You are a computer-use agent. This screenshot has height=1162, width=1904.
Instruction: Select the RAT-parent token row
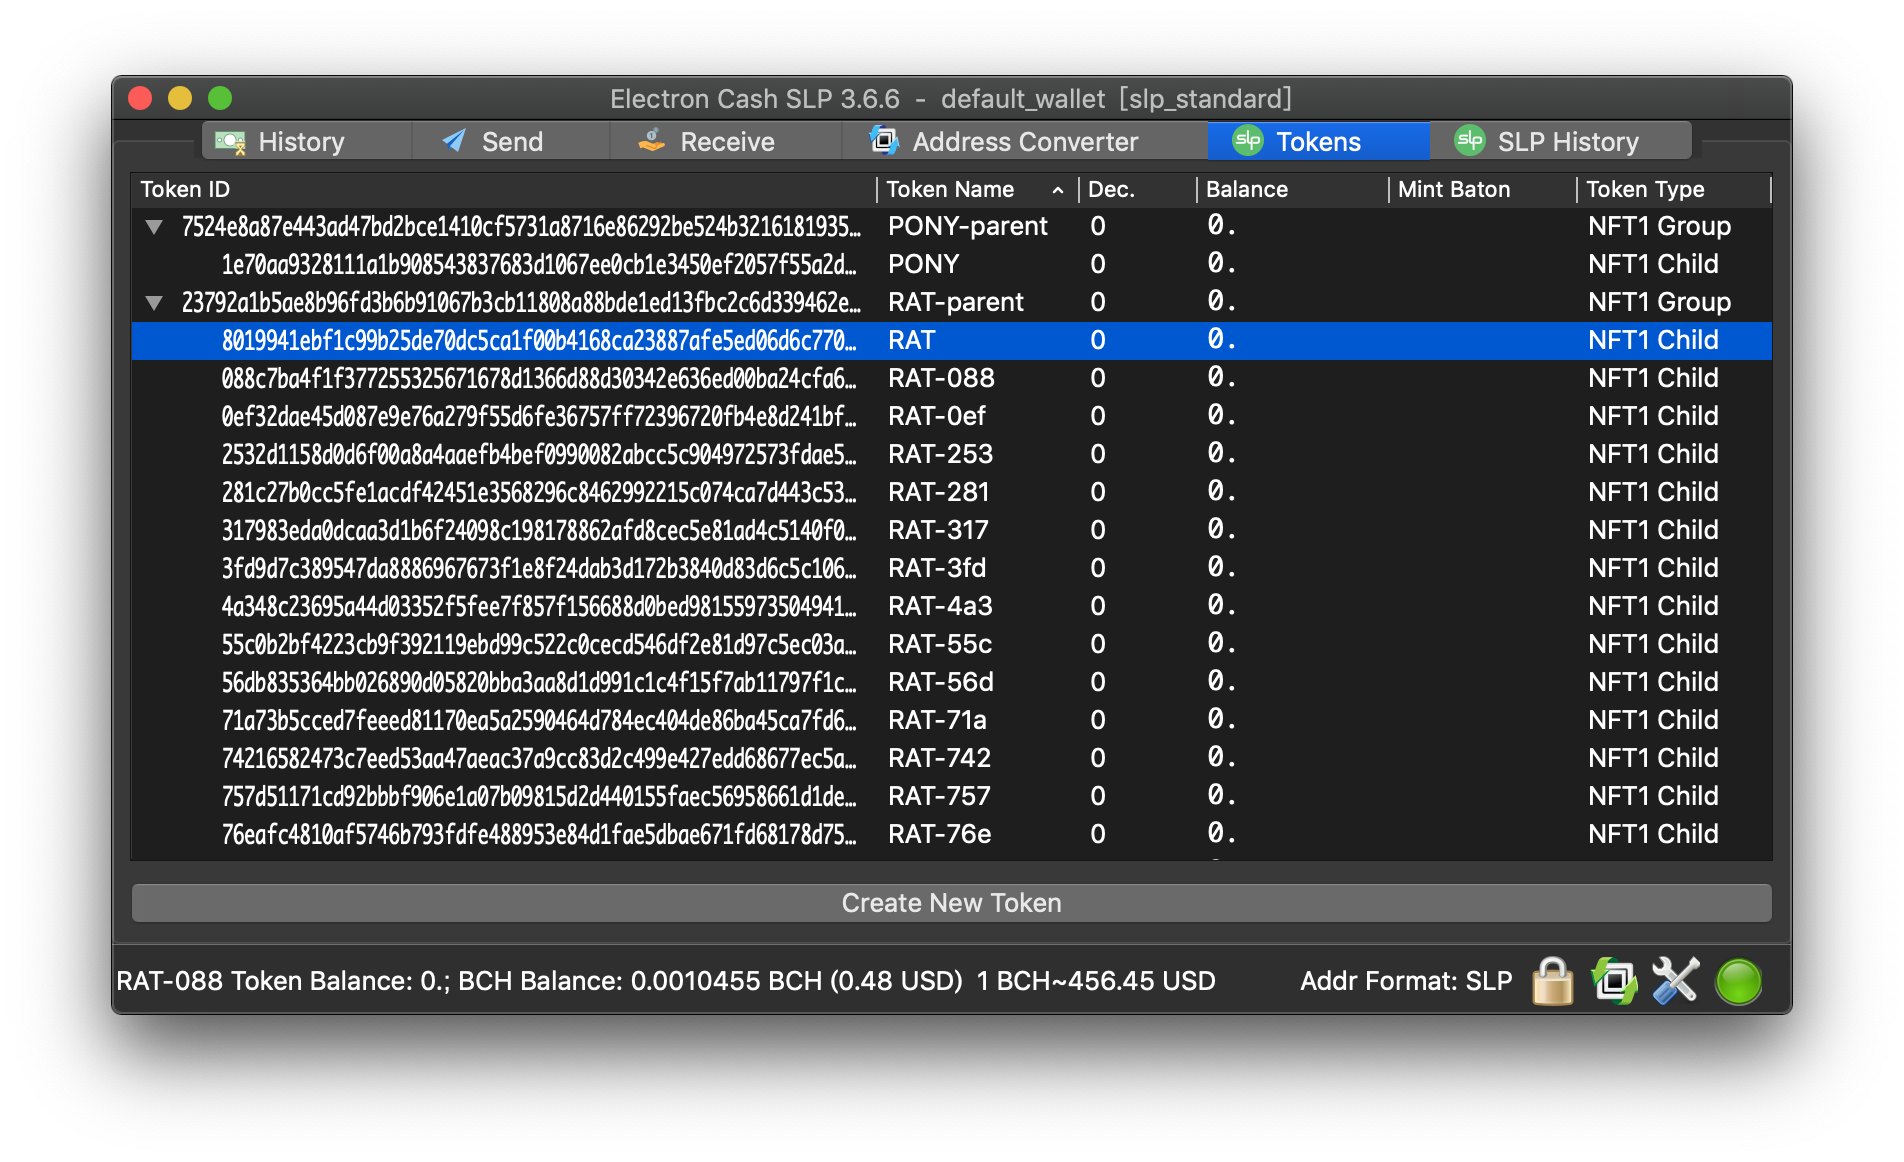(x=951, y=303)
